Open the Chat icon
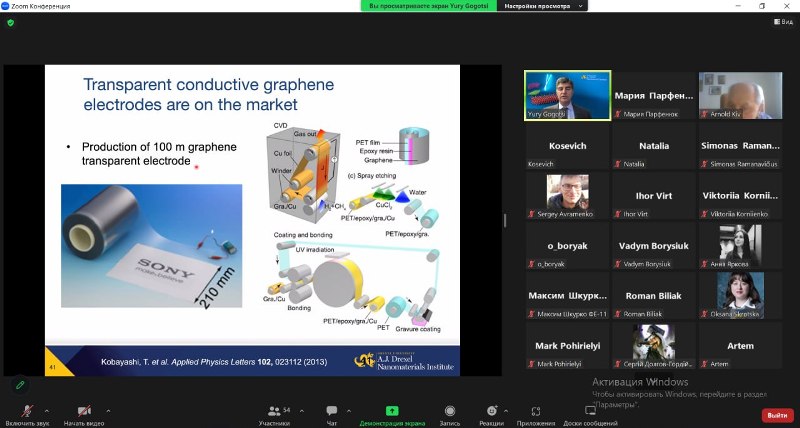 (332, 411)
